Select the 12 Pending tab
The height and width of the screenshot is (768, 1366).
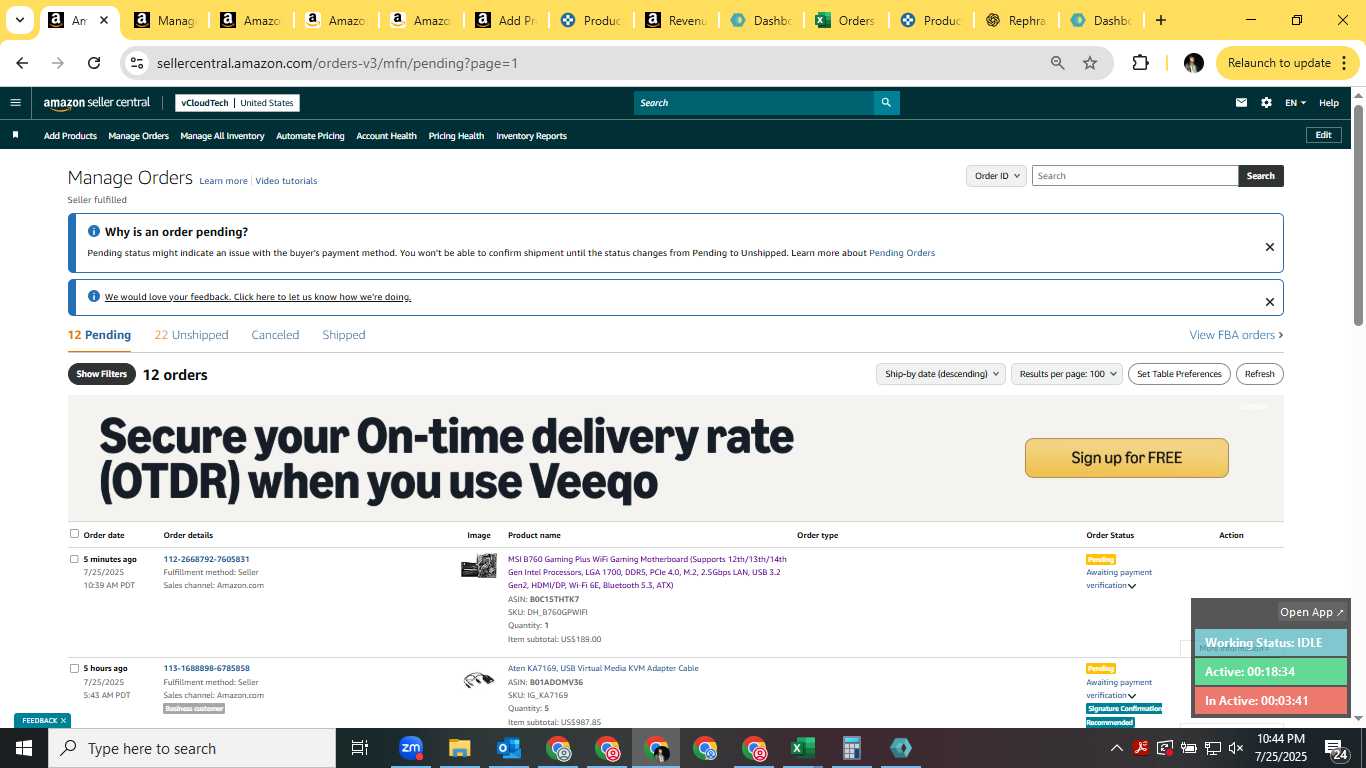(x=99, y=335)
